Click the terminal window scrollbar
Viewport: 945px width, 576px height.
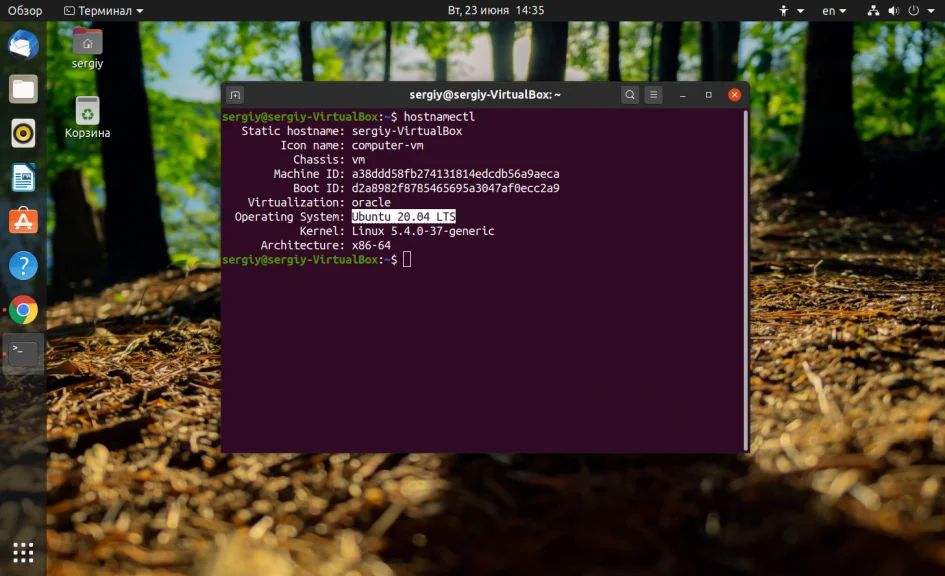coord(746,280)
